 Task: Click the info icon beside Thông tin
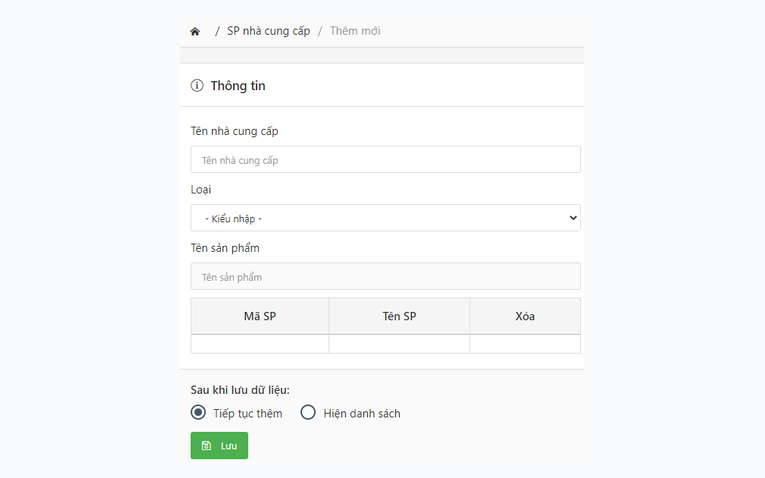coord(197,86)
